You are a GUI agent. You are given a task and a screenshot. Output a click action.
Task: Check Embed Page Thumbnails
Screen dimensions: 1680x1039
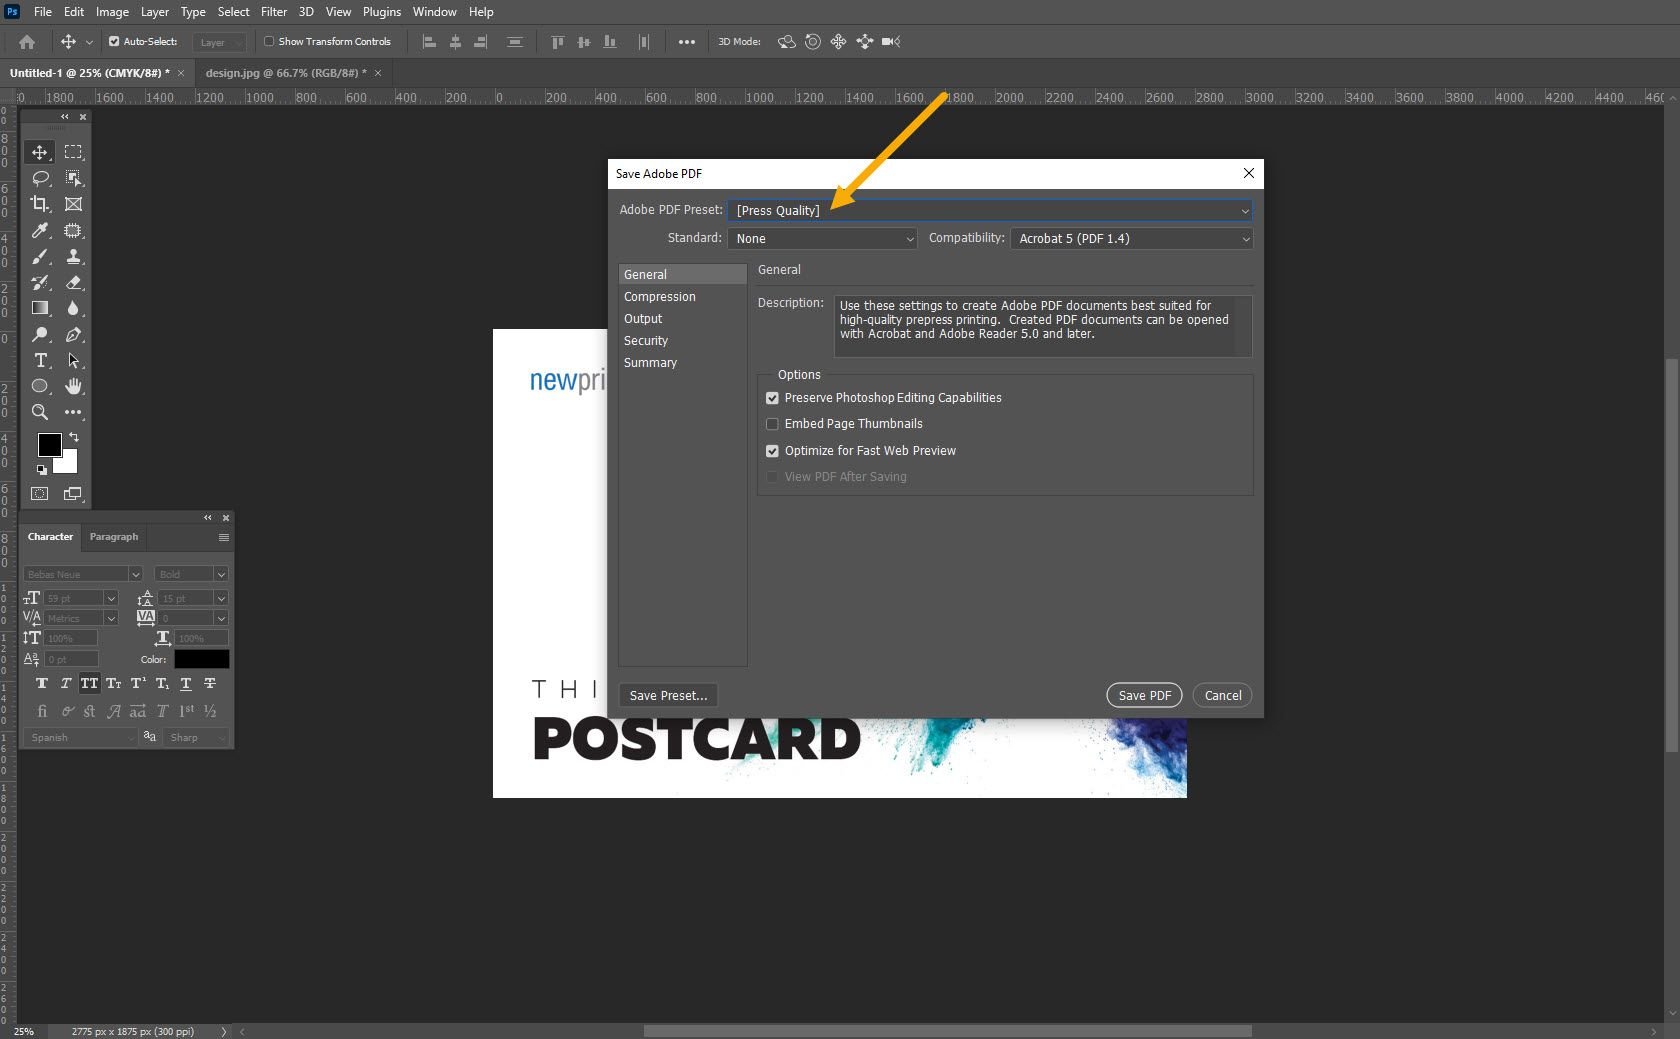pos(772,424)
